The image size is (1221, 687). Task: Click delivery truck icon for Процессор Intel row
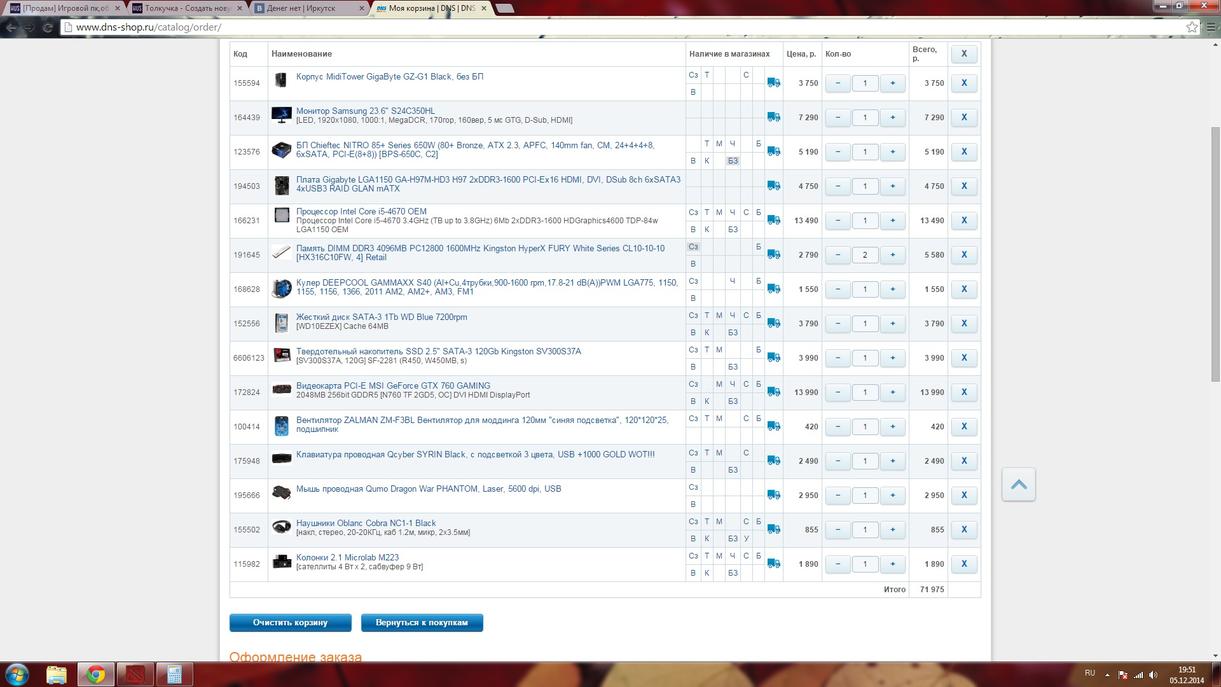click(773, 220)
